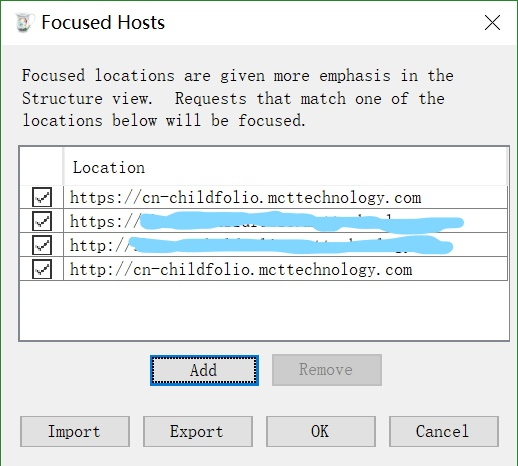The height and width of the screenshot is (466, 518).
Task: Cancel the Focused Hosts dialog
Action: [x=444, y=431]
